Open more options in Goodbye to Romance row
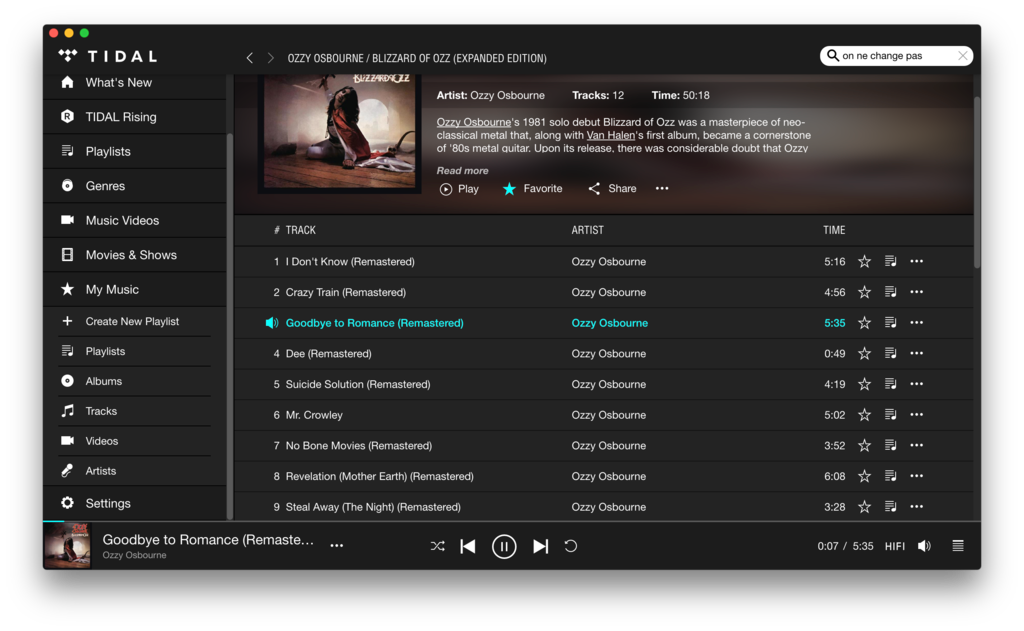This screenshot has height=631, width=1024. 917,323
